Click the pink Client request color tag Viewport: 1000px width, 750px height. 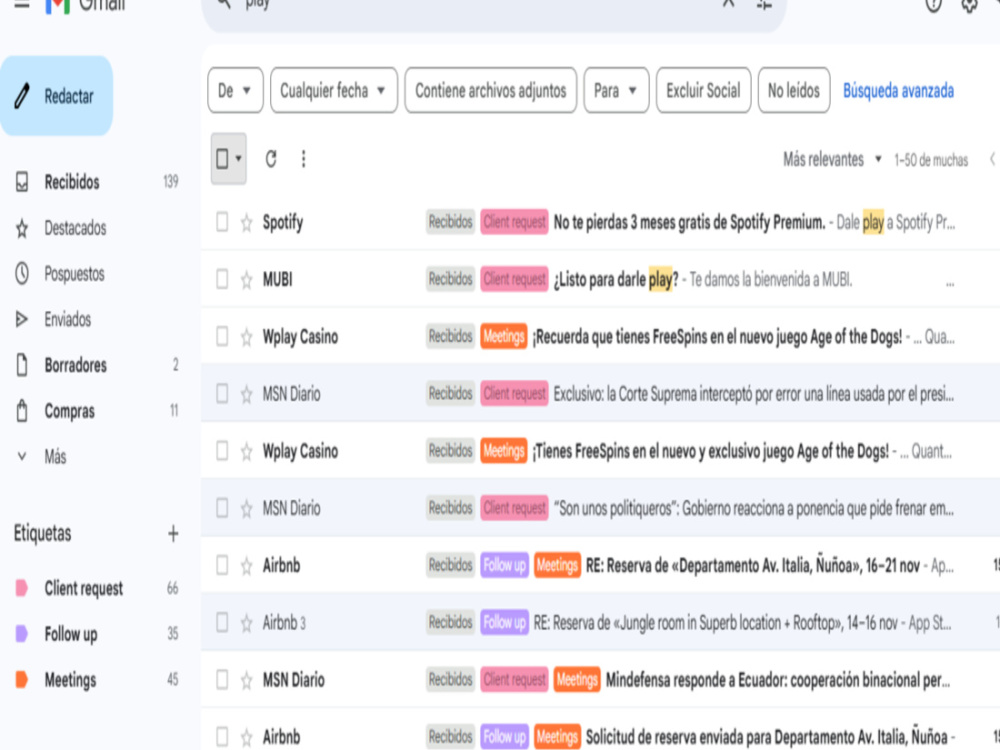click(22, 588)
